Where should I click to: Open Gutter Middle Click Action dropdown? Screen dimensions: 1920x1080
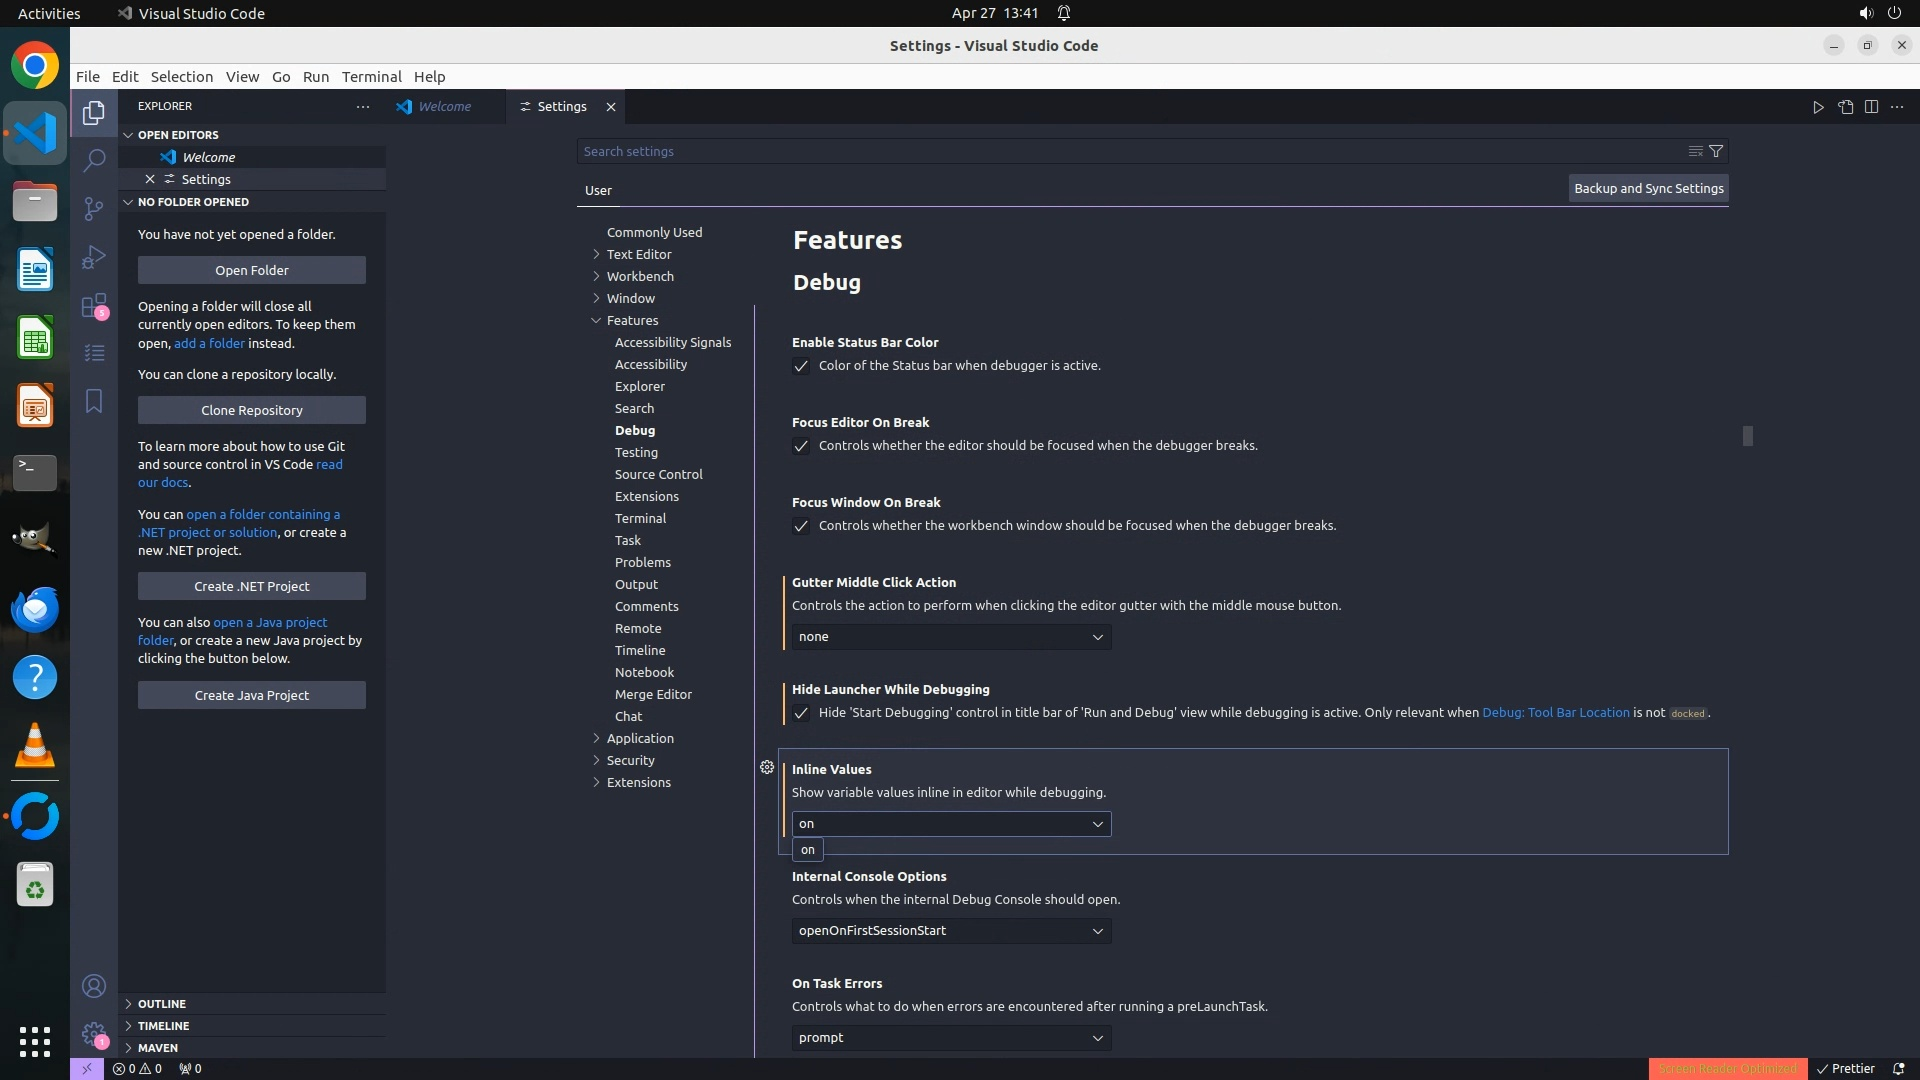coord(951,637)
